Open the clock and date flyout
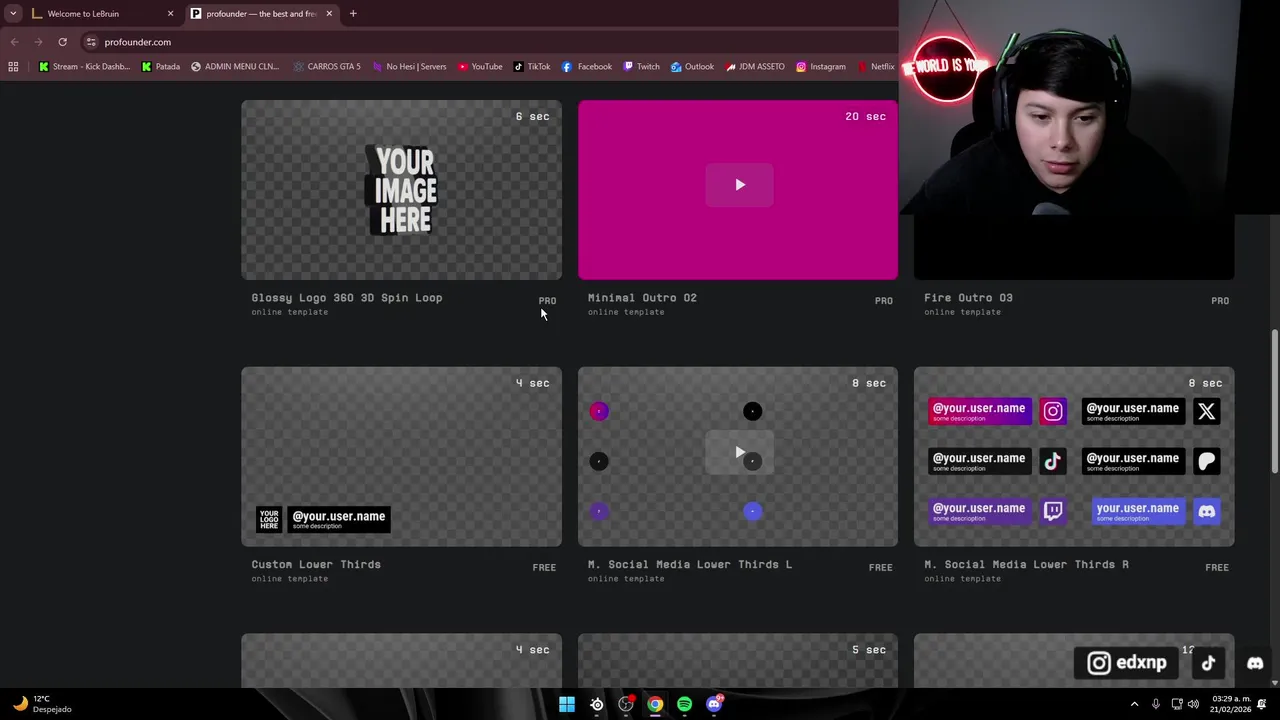 pos(1230,704)
